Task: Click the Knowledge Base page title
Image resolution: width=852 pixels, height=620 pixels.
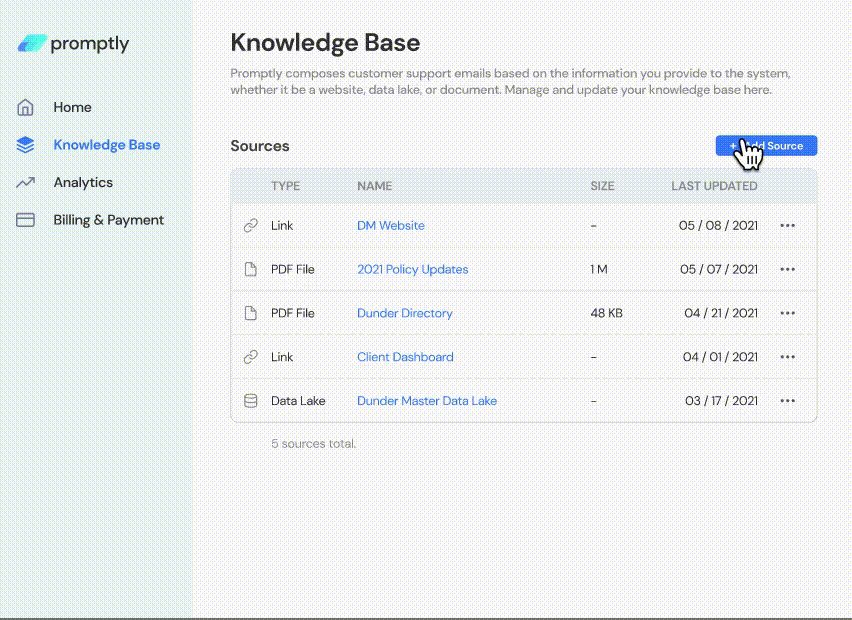Action: pyautogui.click(x=325, y=42)
